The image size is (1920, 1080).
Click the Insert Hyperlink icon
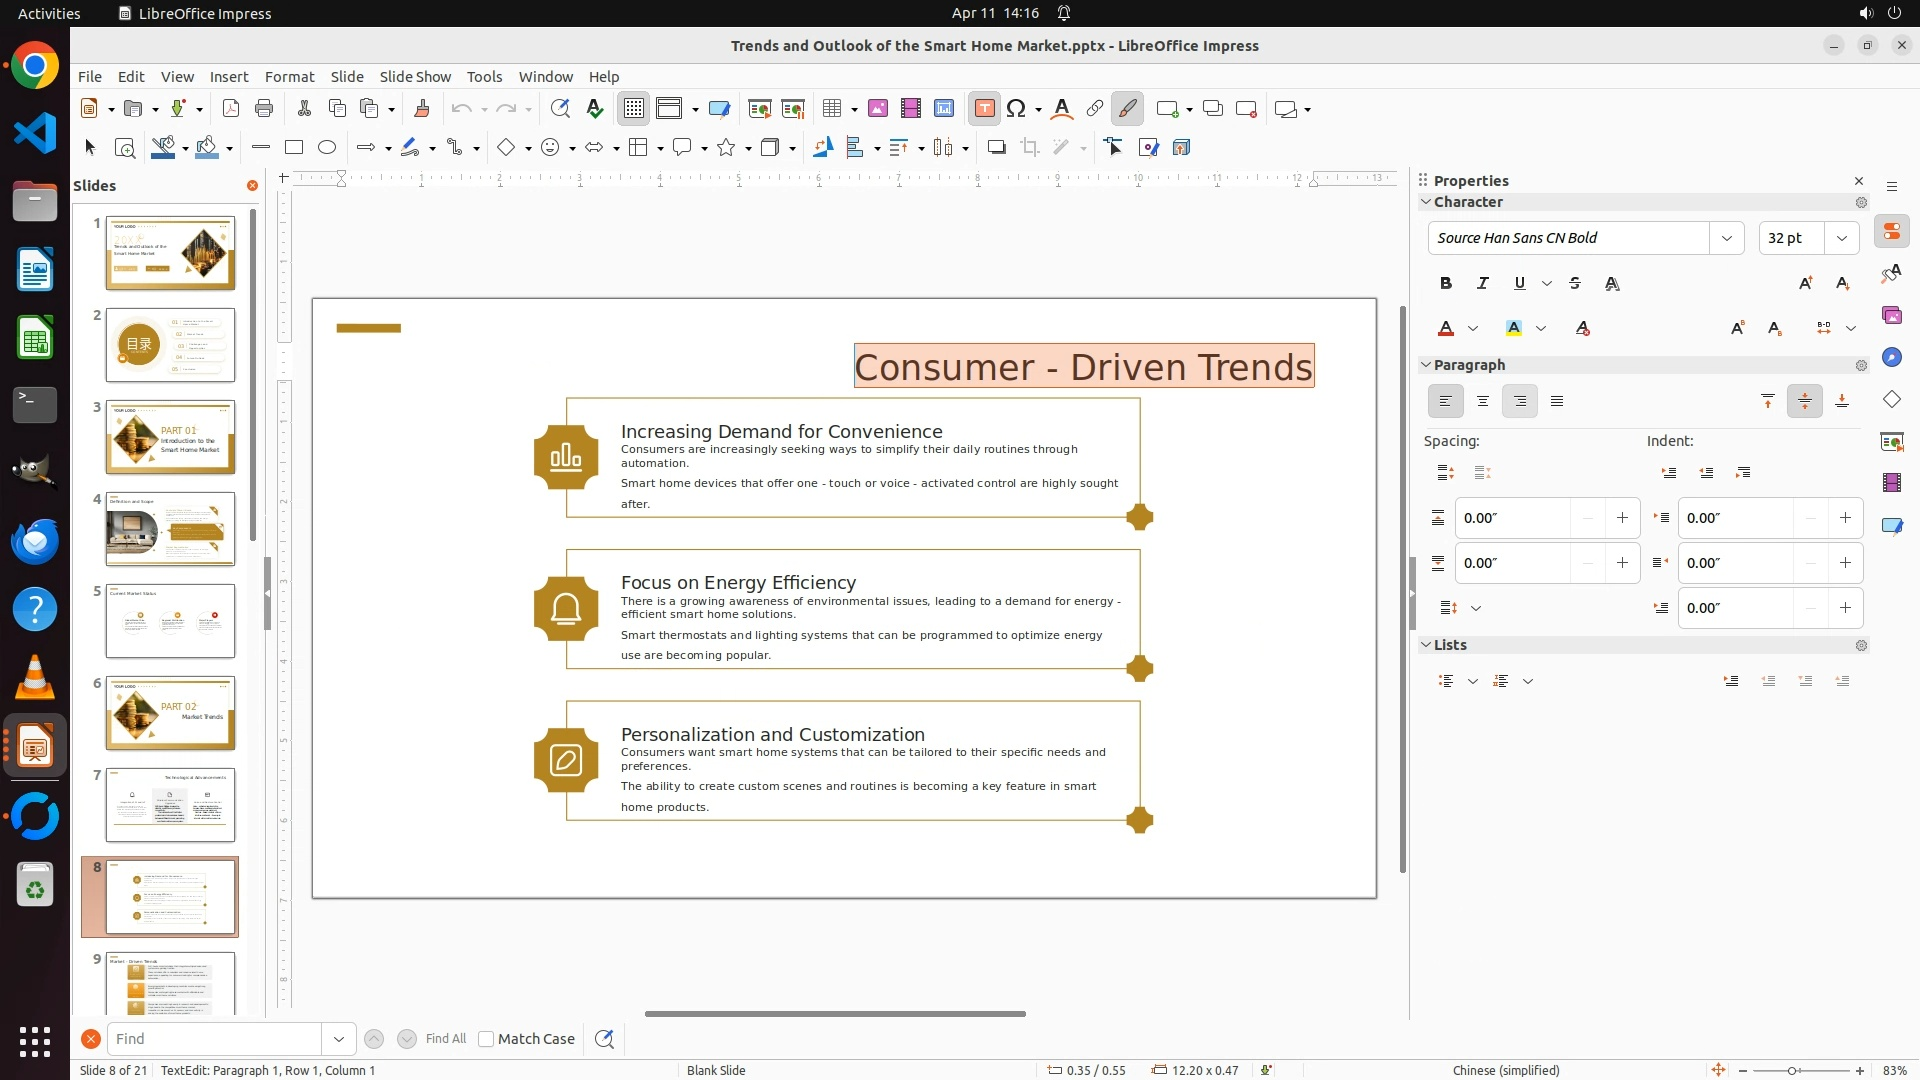click(1095, 109)
